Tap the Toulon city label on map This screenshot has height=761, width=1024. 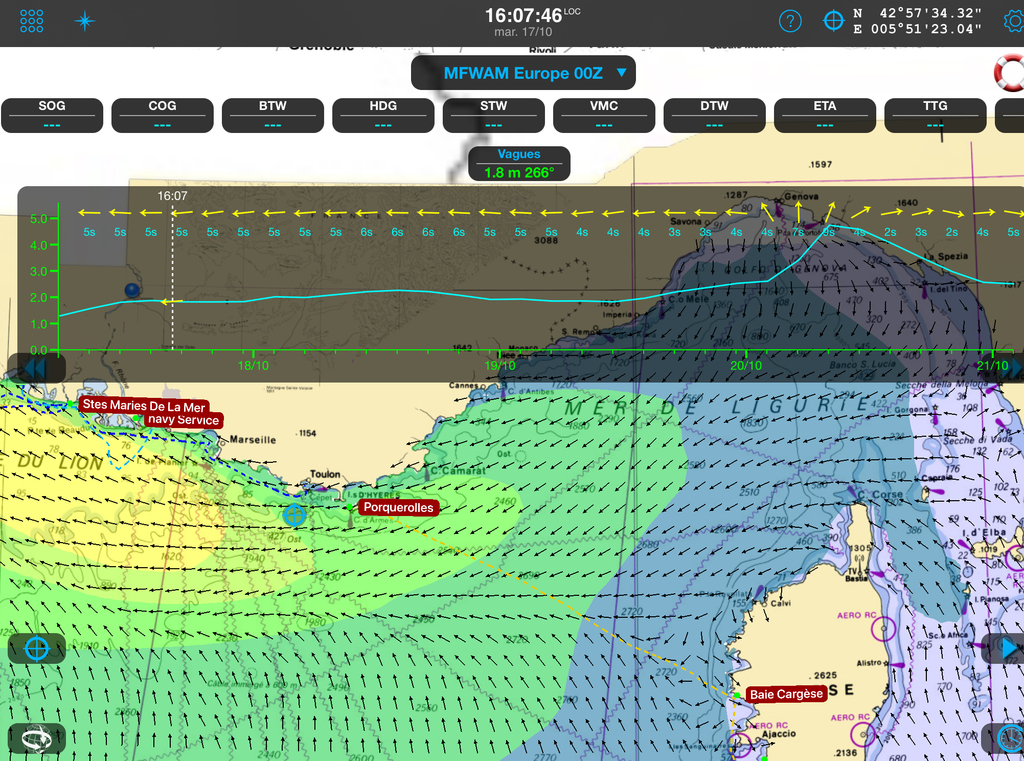325,474
